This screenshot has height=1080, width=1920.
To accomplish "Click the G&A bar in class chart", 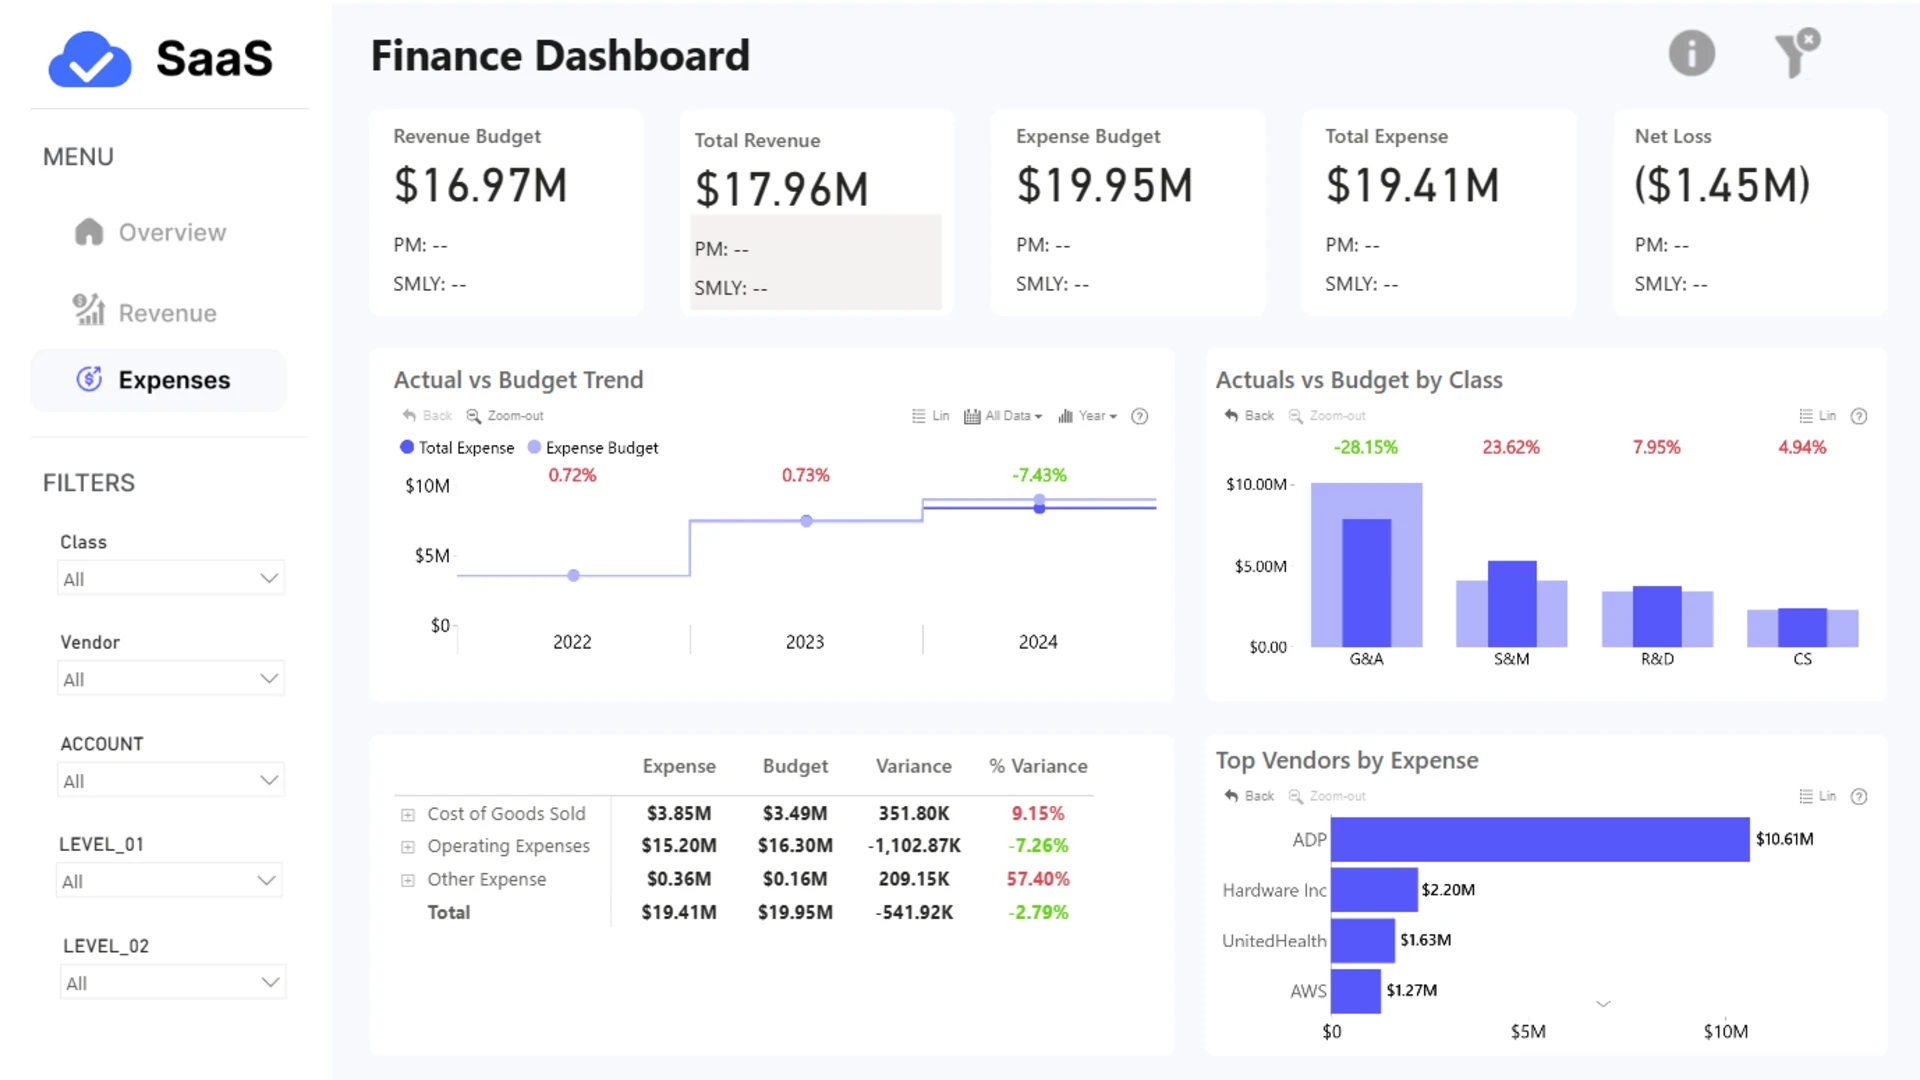I will 1366,582.
